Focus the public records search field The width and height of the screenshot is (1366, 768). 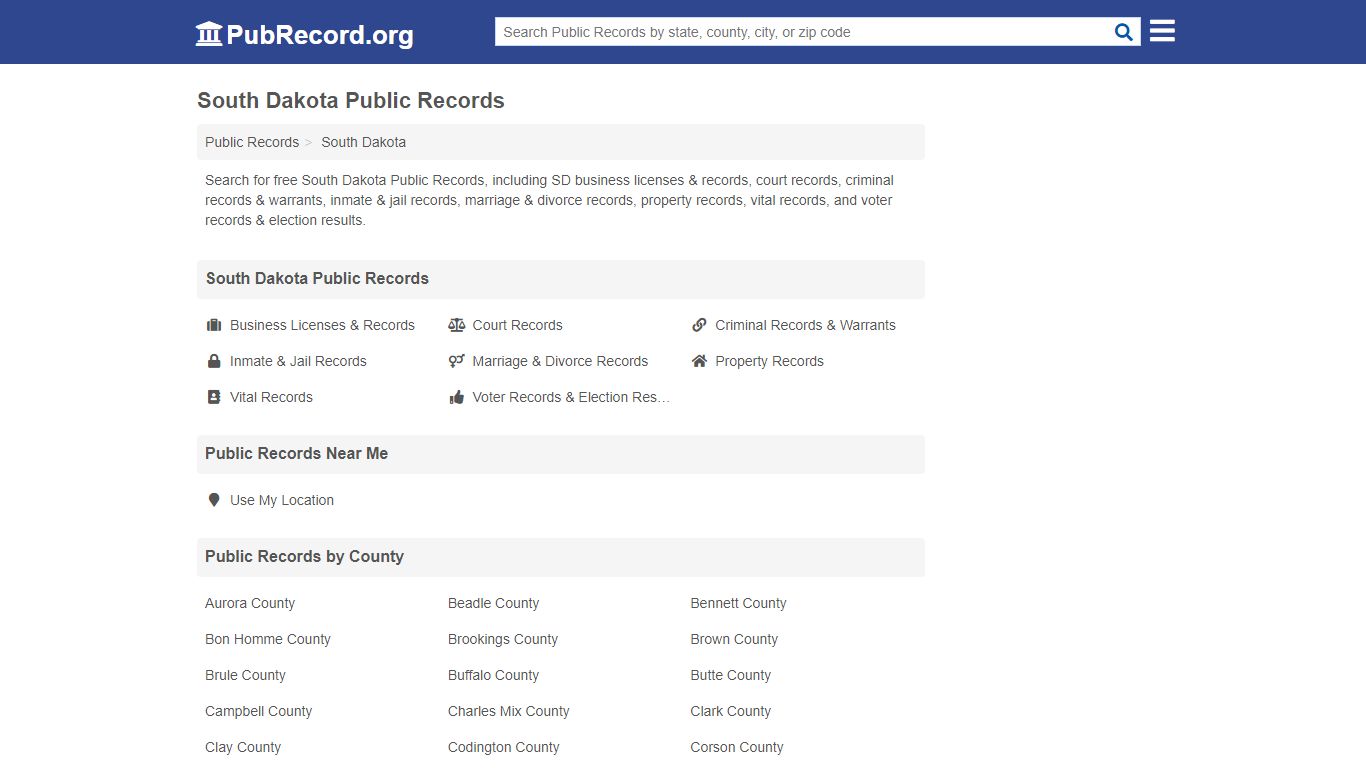(805, 32)
